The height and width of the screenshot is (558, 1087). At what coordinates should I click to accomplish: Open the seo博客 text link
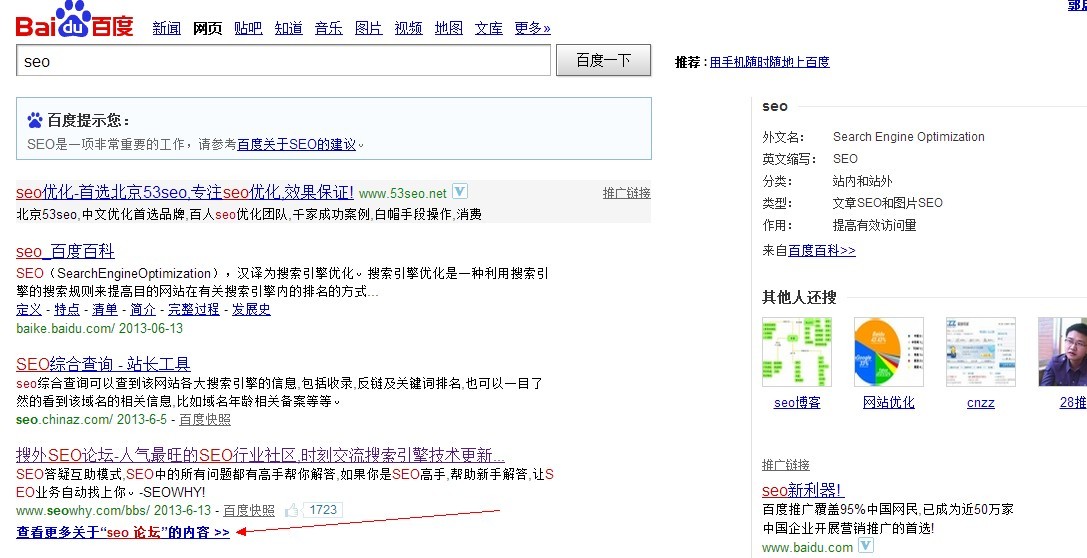pos(797,403)
